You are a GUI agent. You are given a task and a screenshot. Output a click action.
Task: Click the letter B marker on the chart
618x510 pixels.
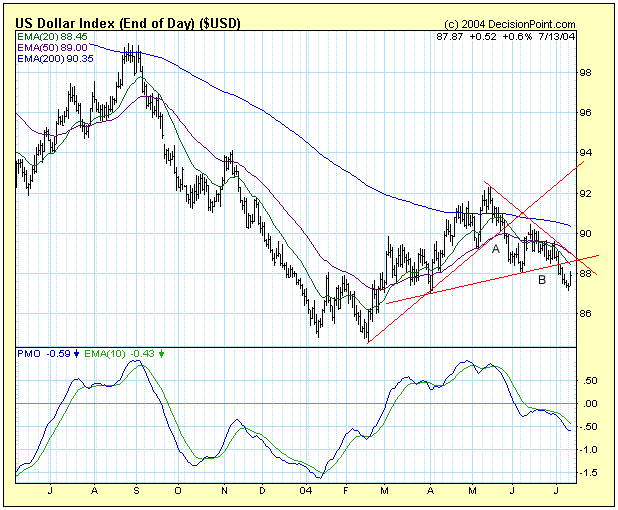(541, 280)
